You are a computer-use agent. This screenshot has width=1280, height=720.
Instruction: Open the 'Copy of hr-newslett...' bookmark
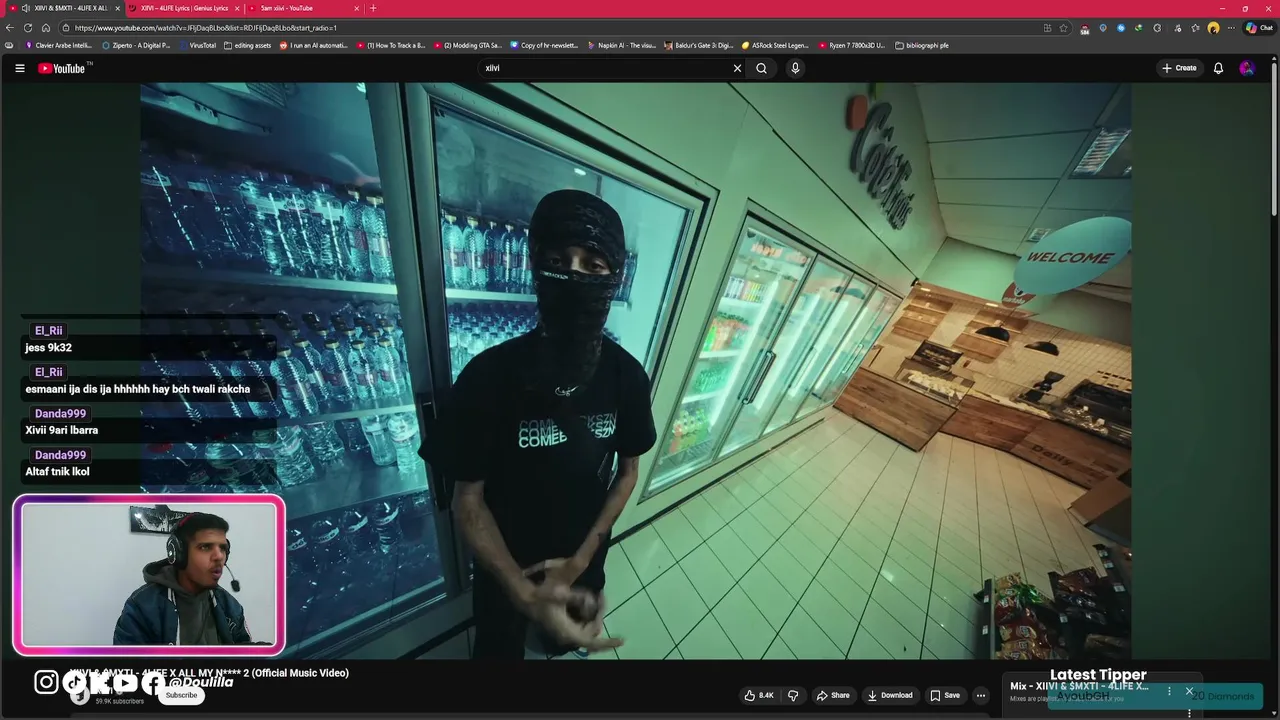tap(544, 45)
